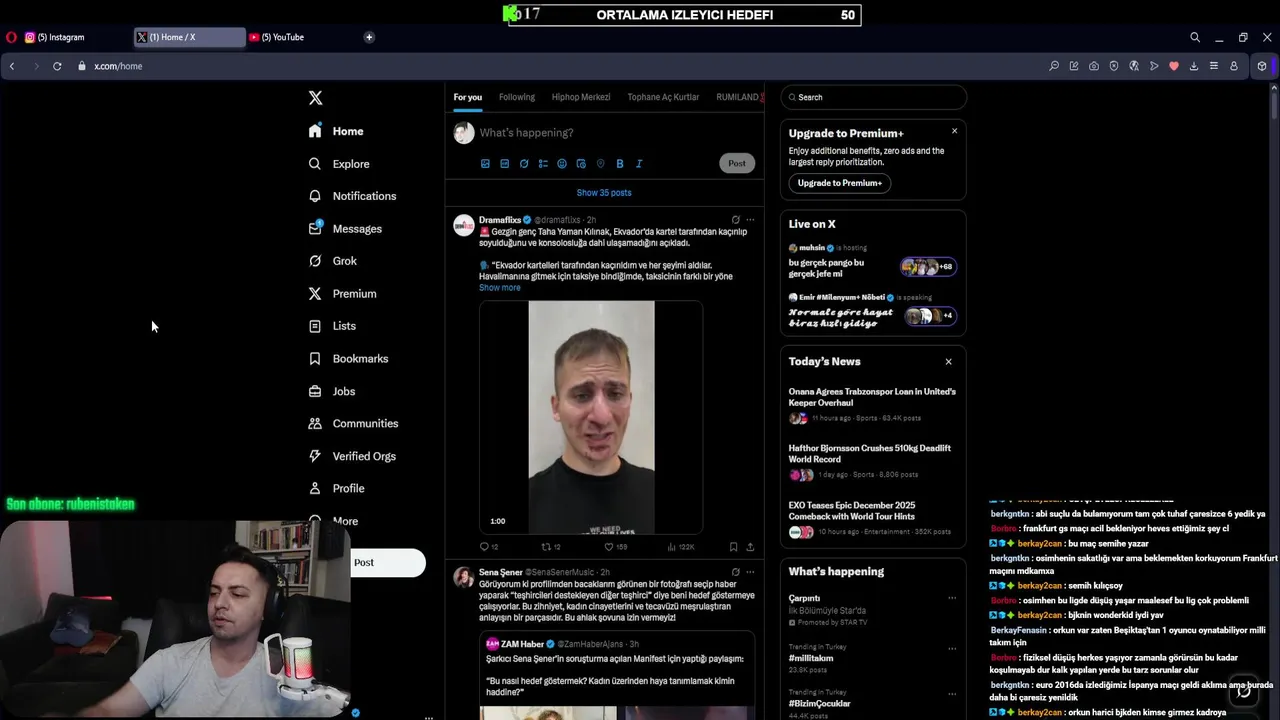
Task: Reply to Dramaflixs post
Action: coord(488,547)
